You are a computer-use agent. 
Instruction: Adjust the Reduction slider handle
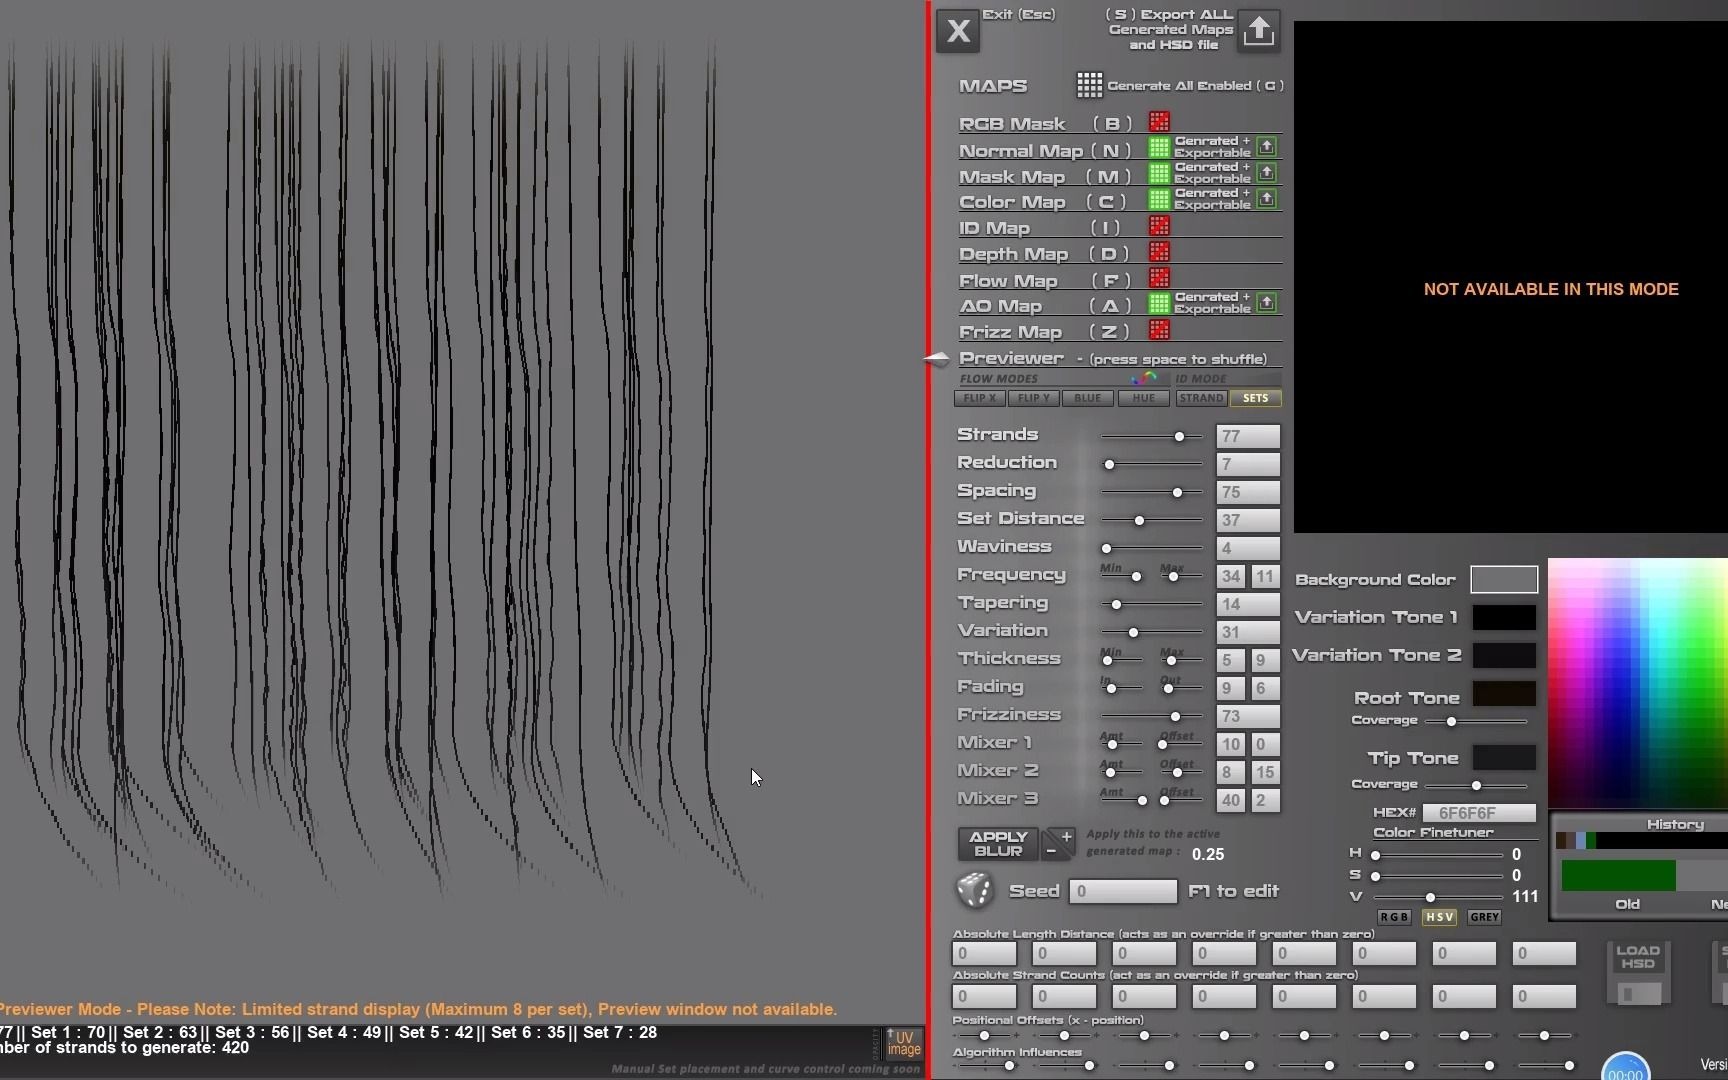[x=1109, y=465]
